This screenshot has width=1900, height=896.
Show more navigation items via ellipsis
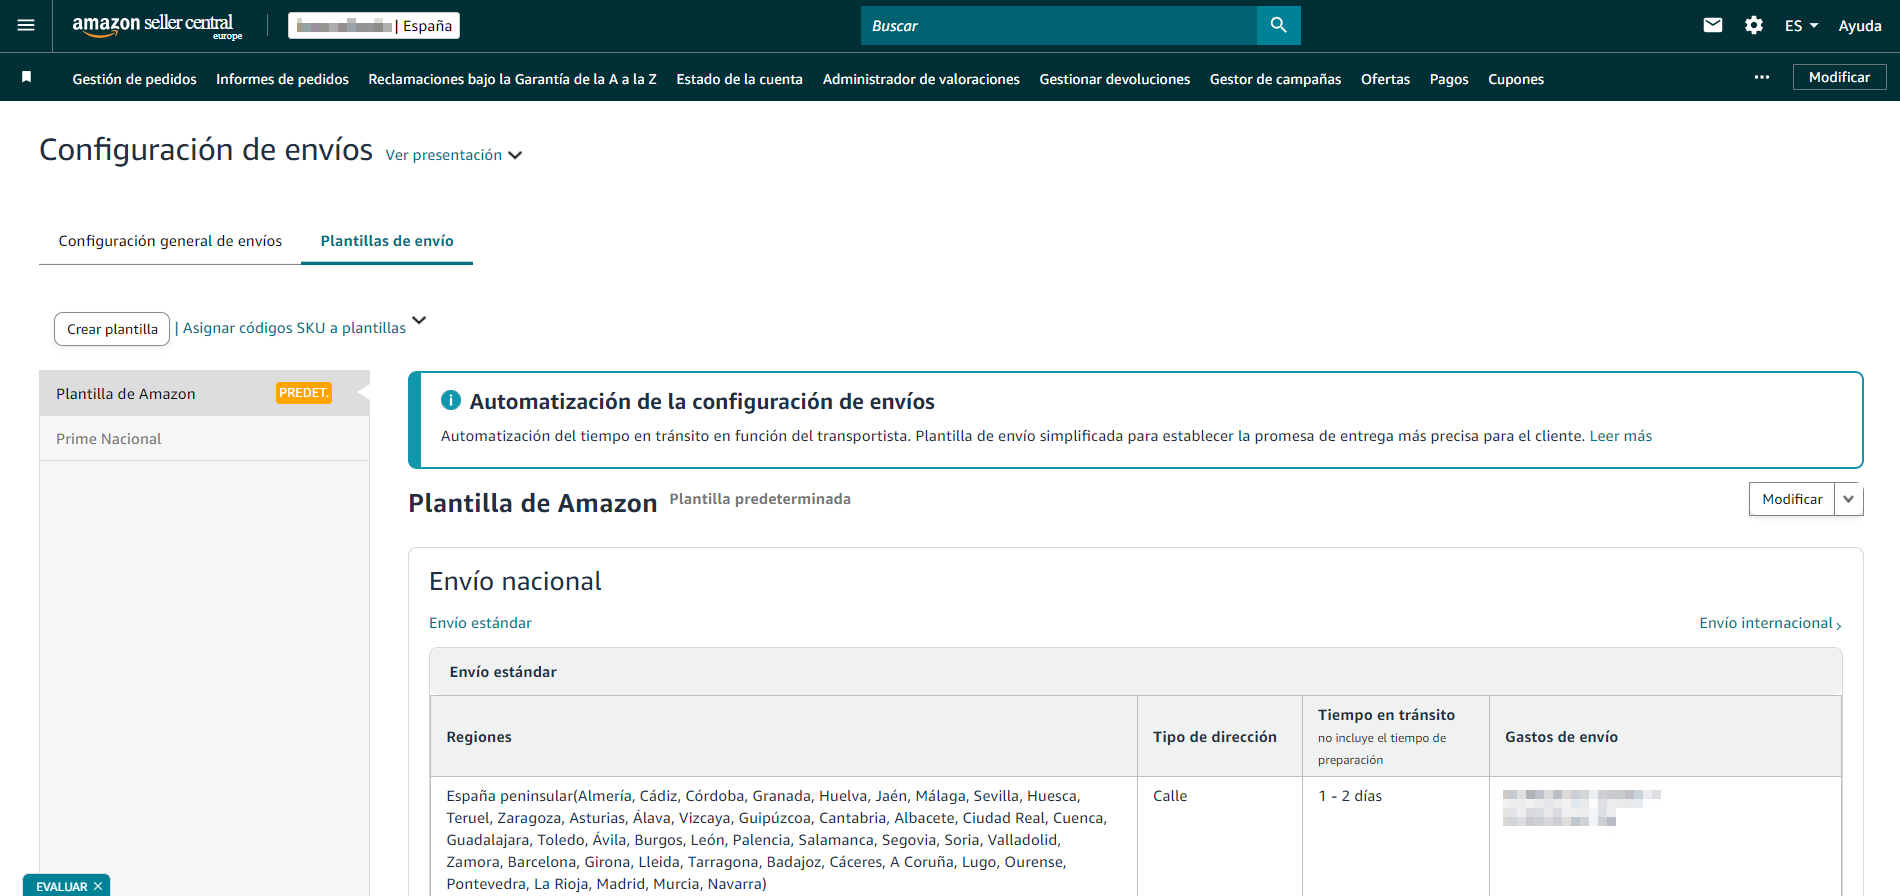1761,78
